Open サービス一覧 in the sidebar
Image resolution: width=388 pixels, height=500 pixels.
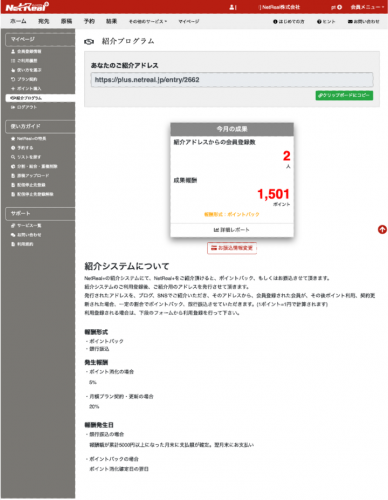point(26,226)
